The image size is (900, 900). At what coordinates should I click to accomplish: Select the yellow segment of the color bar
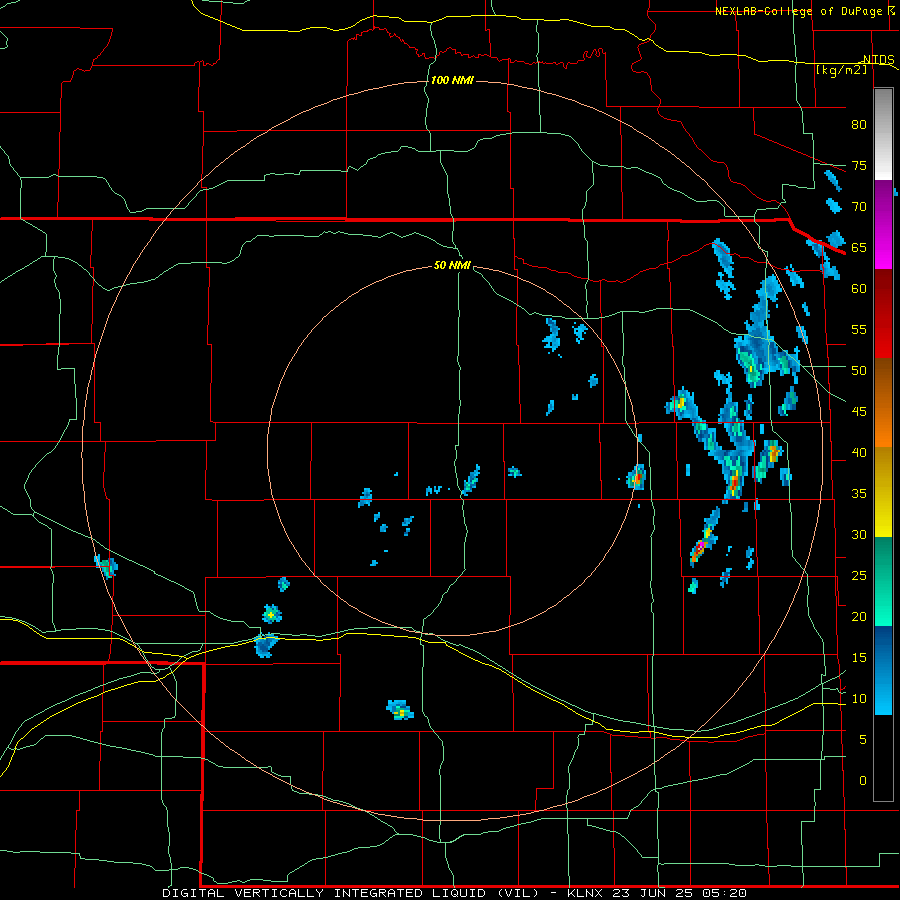click(883, 492)
